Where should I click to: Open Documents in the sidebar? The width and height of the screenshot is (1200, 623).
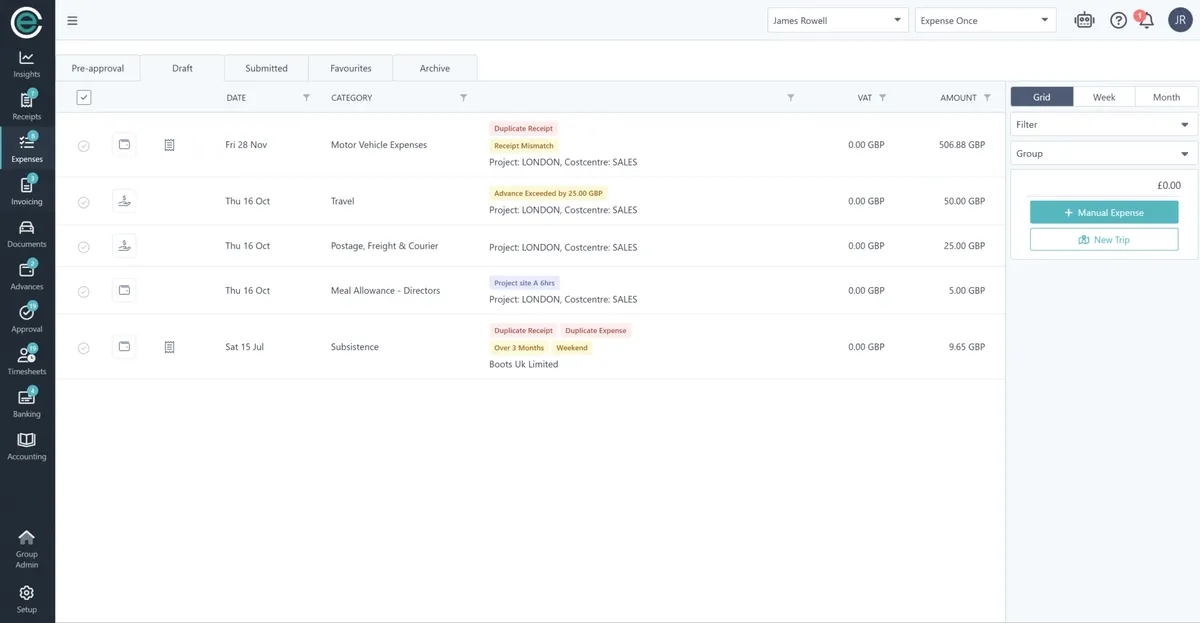coord(27,234)
